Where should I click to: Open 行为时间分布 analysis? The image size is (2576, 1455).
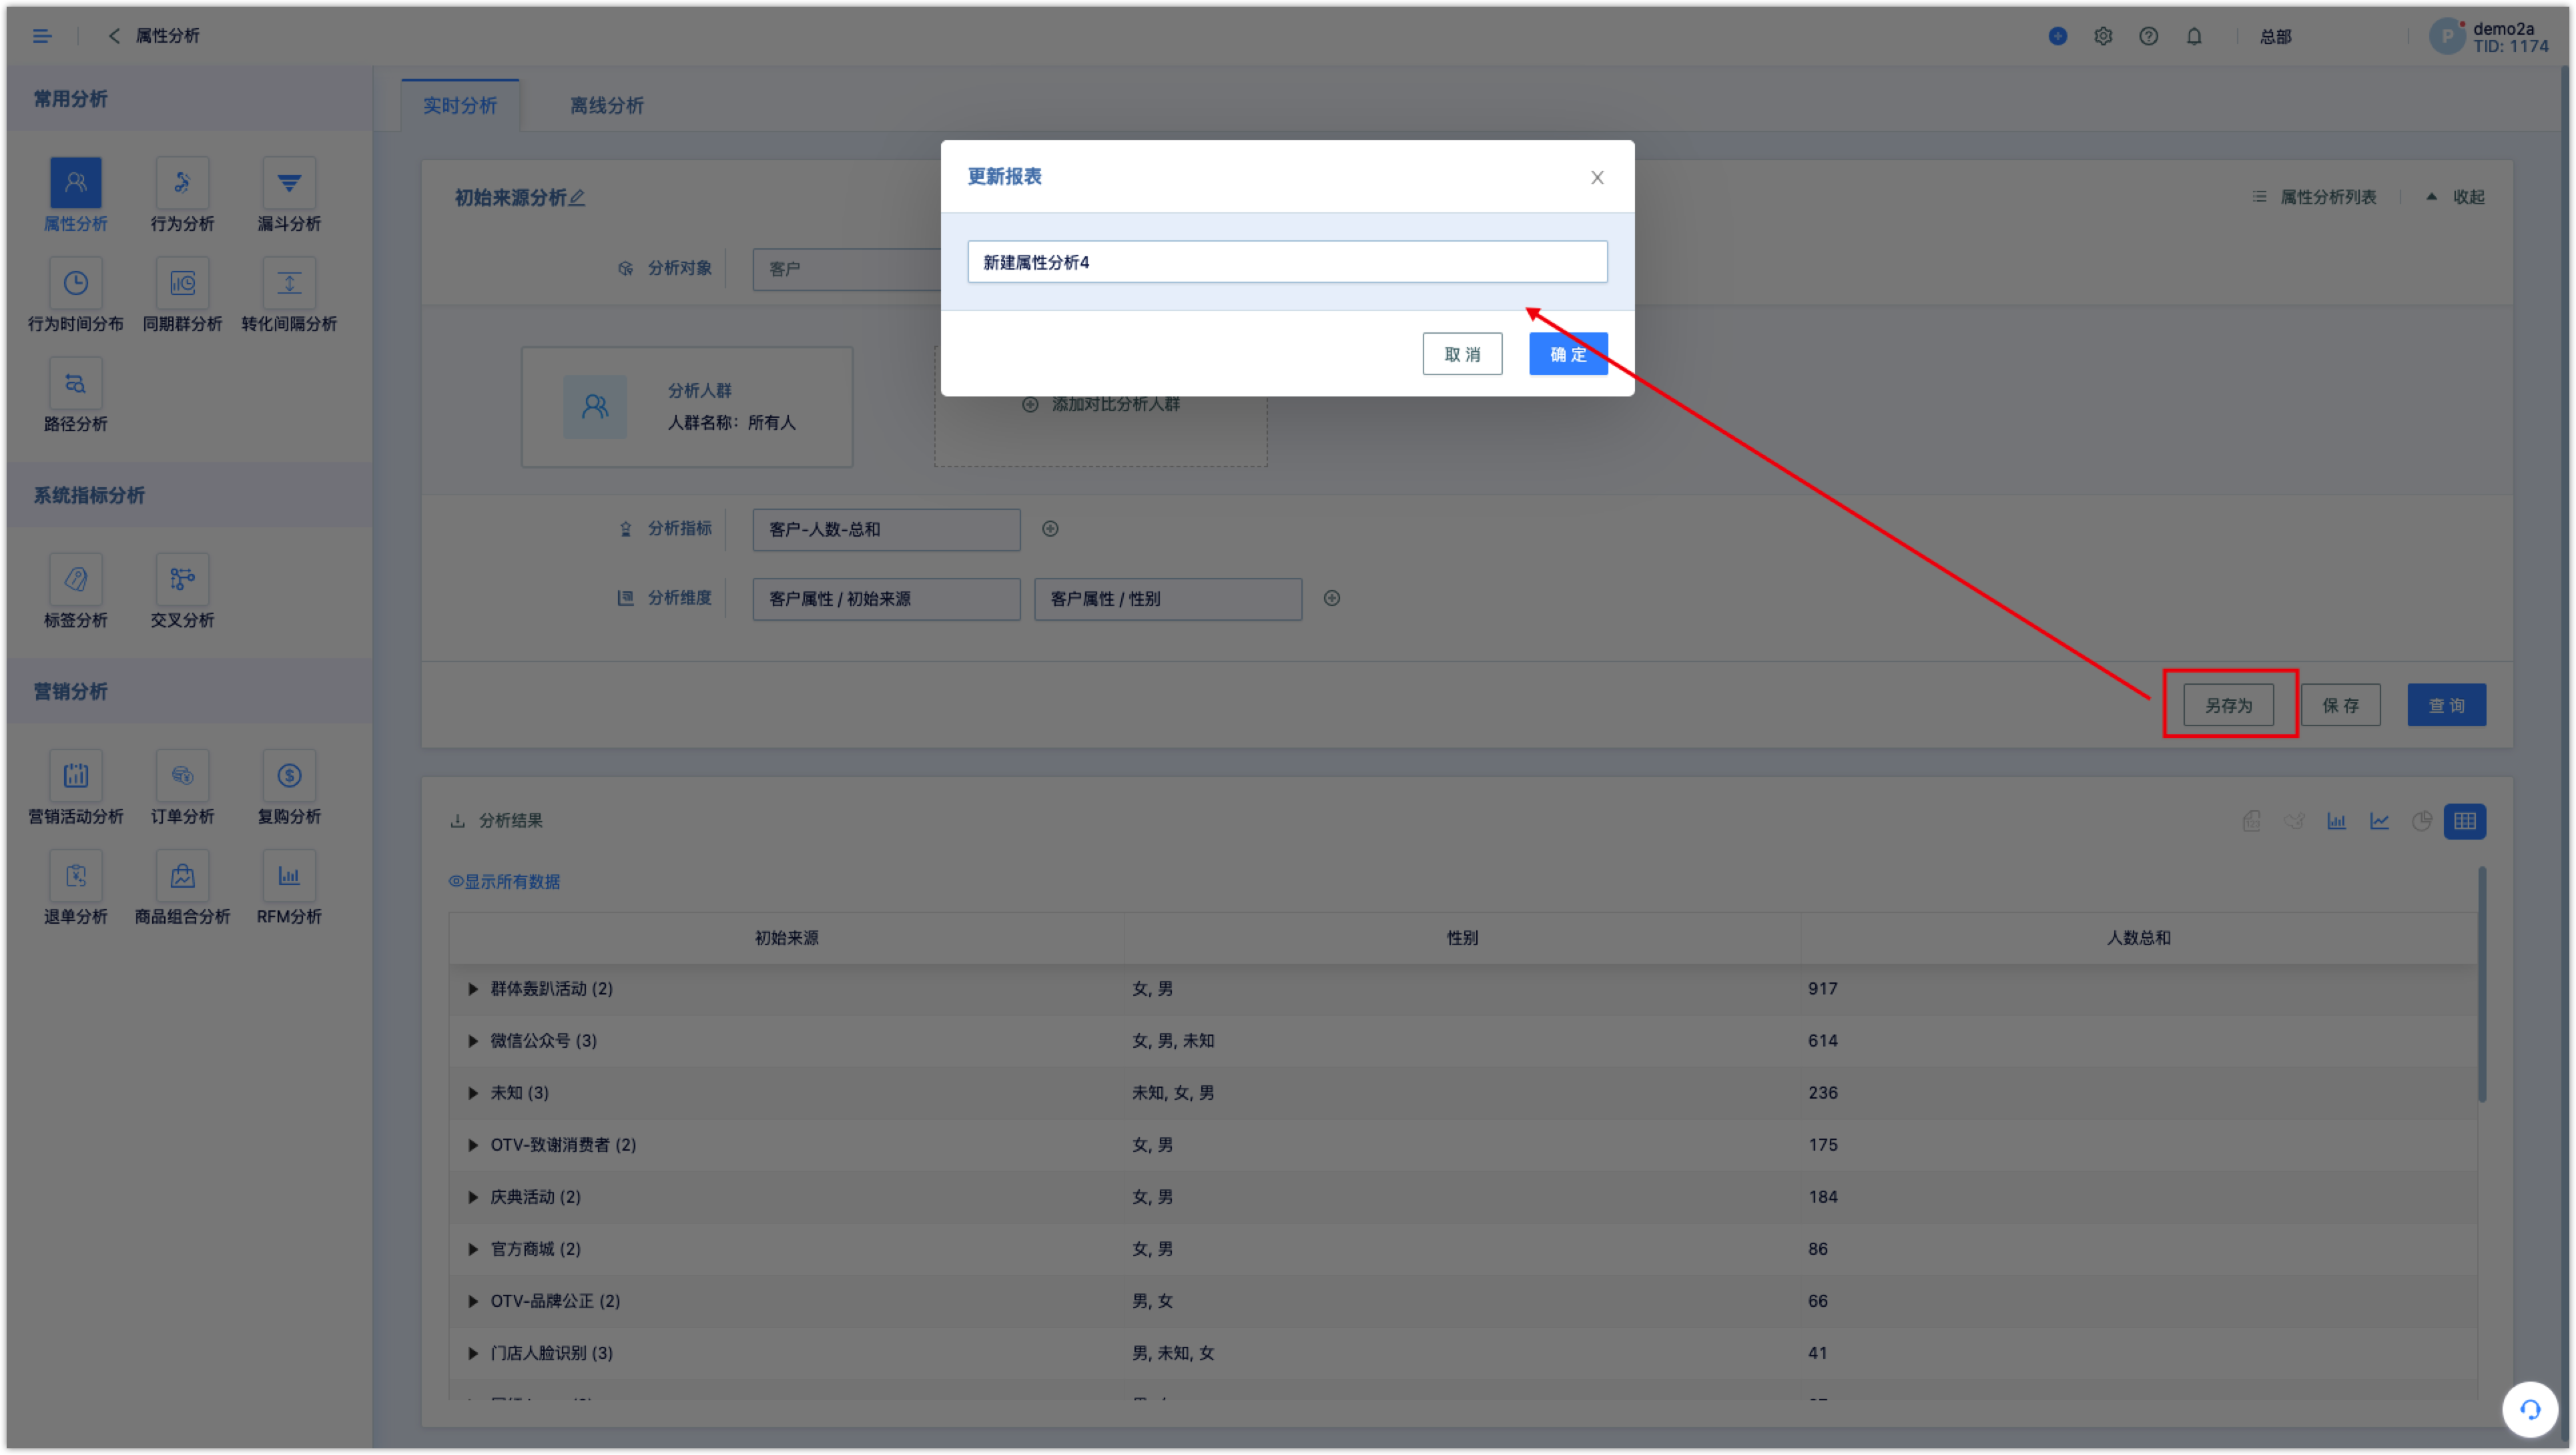tap(75, 296)
